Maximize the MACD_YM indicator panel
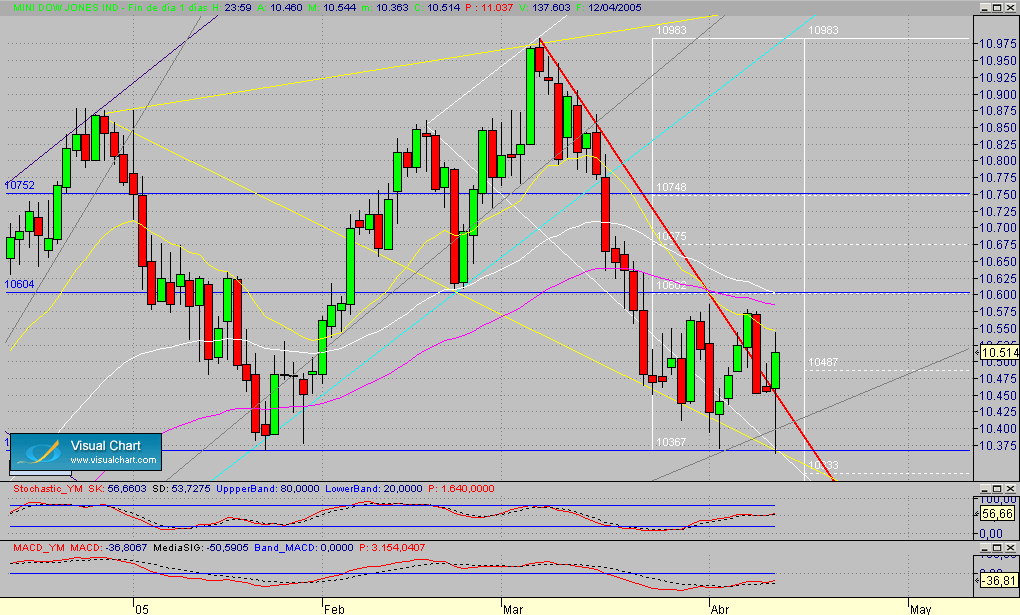1020x615 pixels. point(997,547)
